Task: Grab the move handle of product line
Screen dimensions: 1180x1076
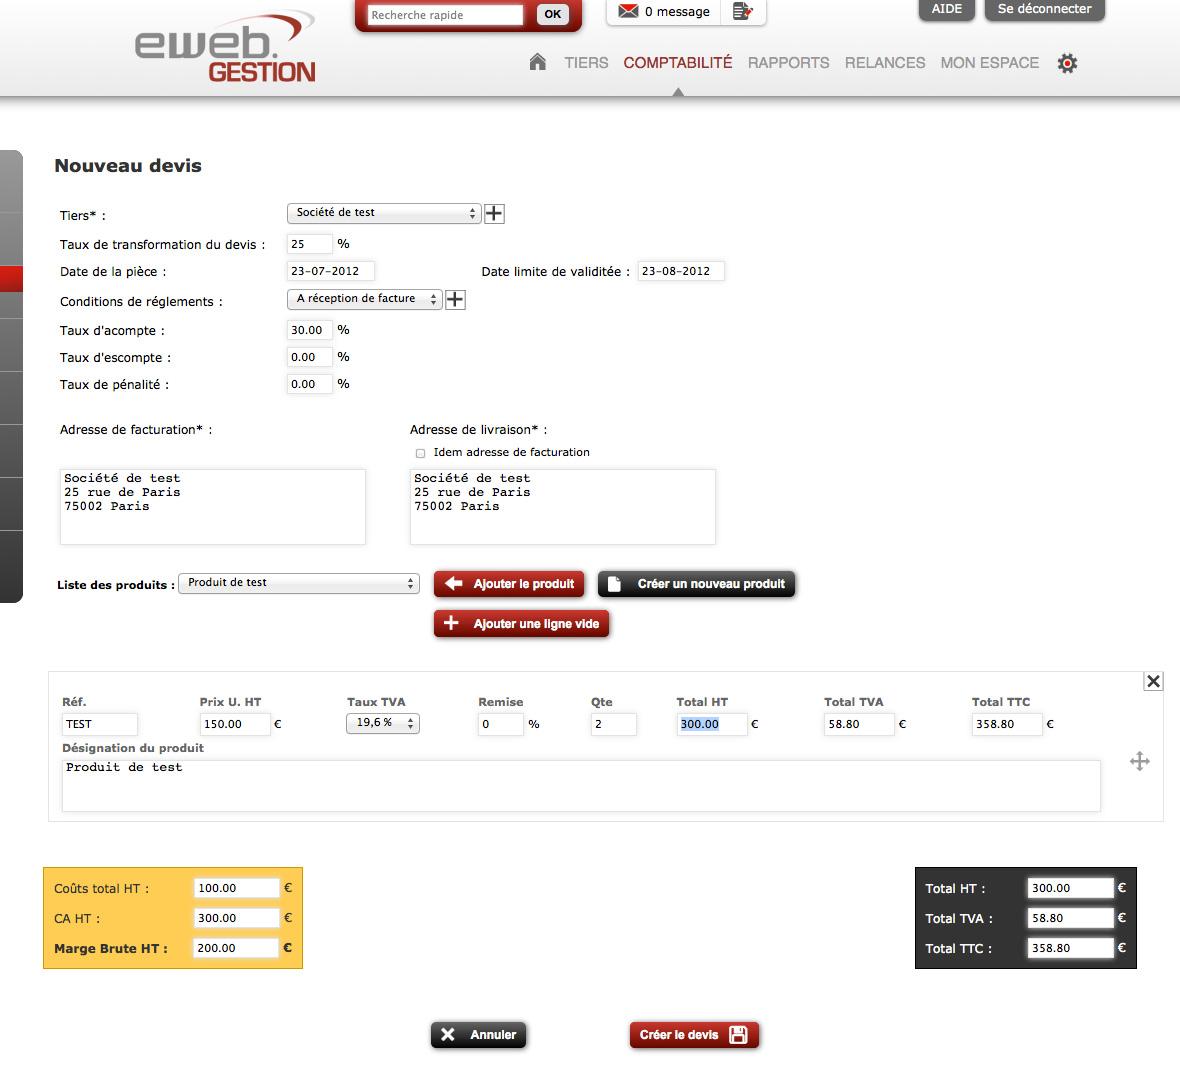Action: tap(1139, 761)
